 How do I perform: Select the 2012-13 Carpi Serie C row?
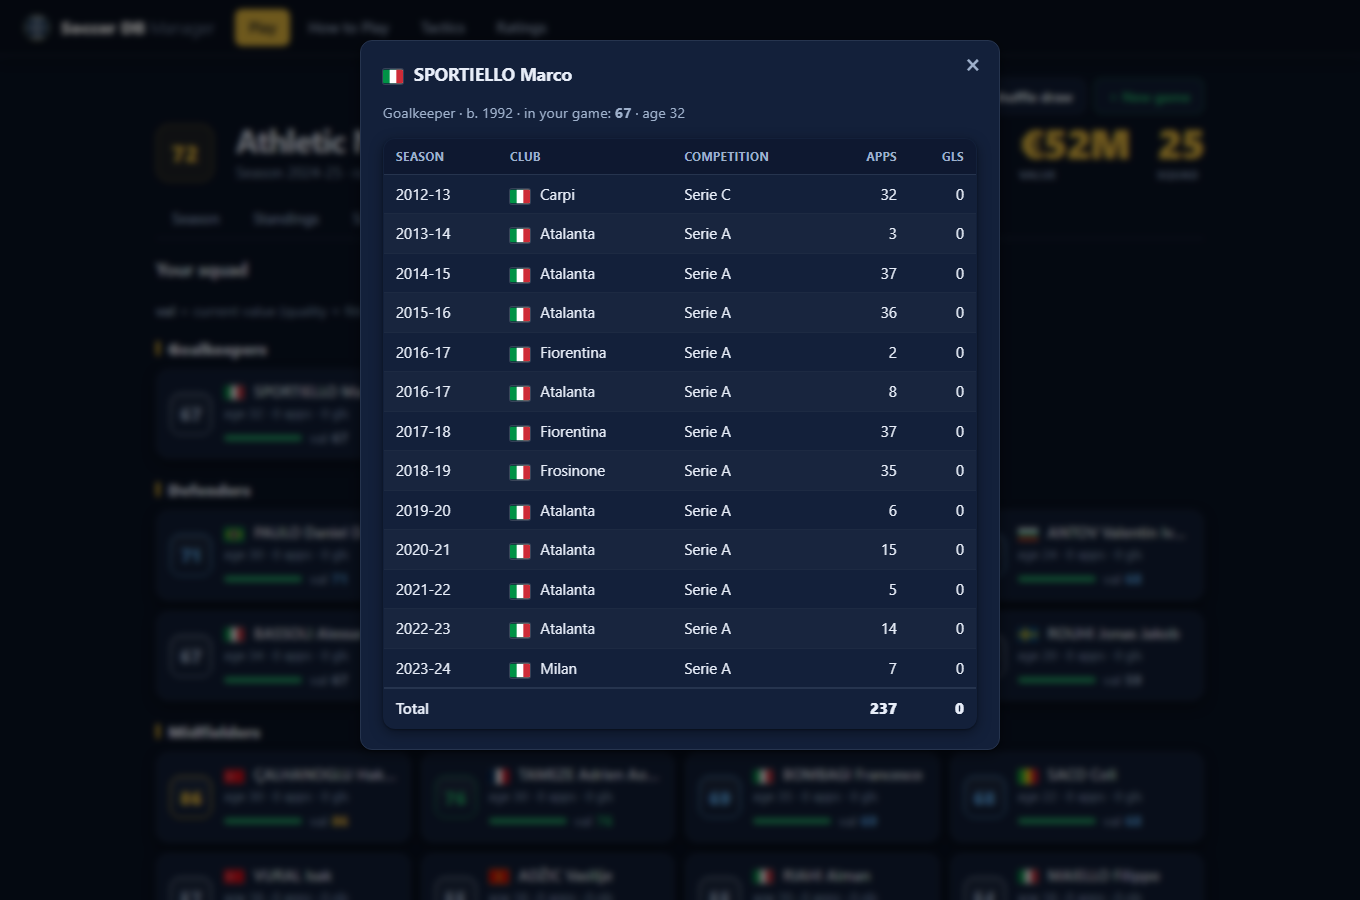tap(680, 195)
